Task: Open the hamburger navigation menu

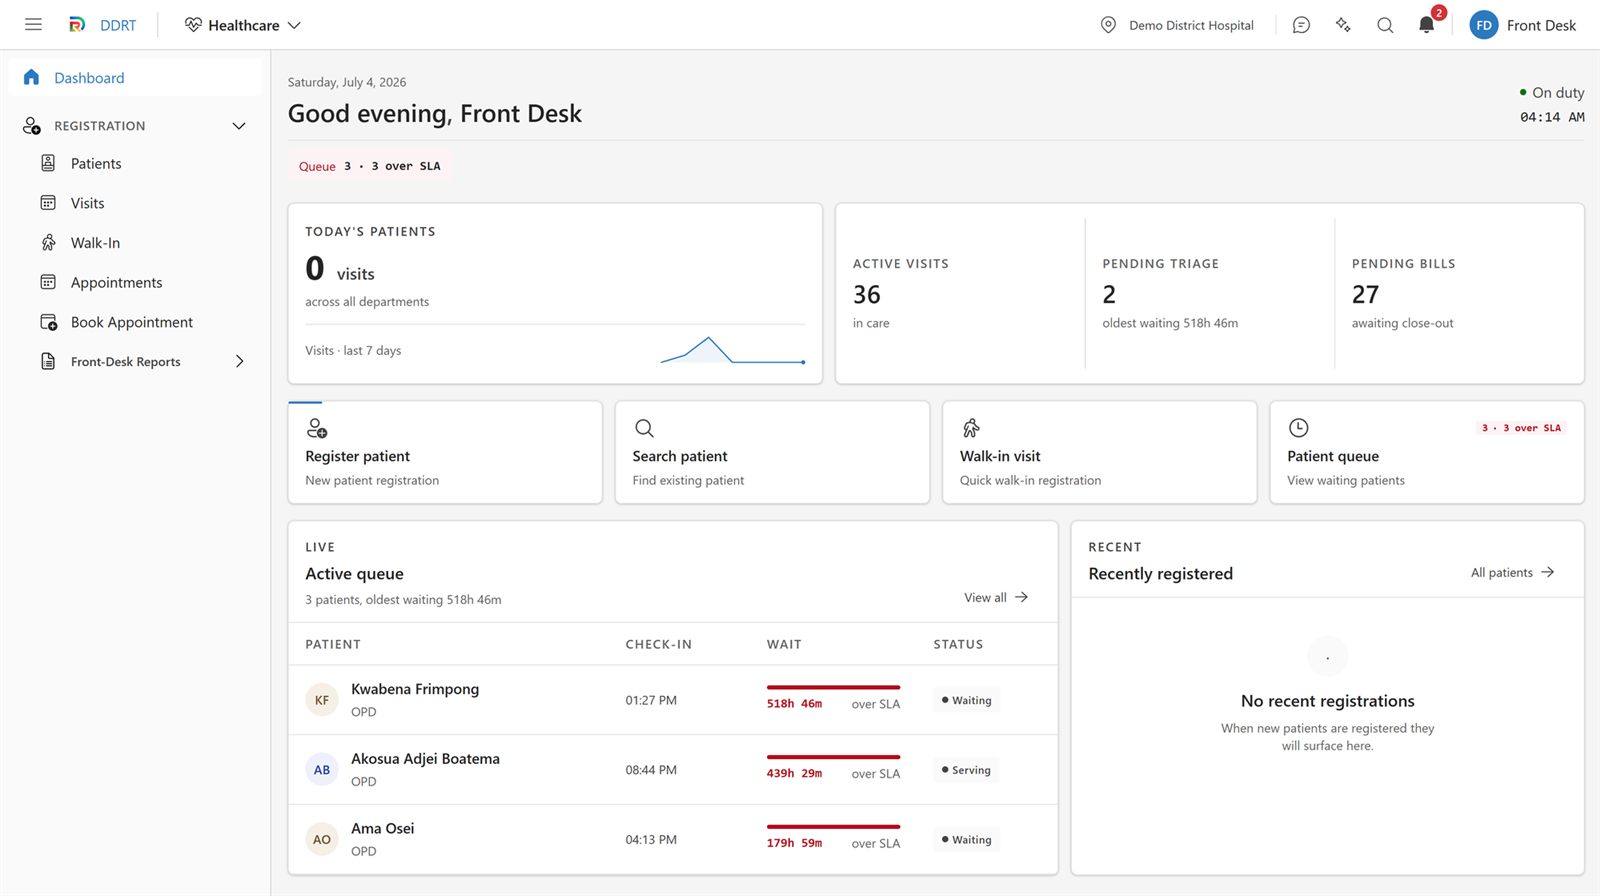Action: pyautogui.click(x=33, y=25)
